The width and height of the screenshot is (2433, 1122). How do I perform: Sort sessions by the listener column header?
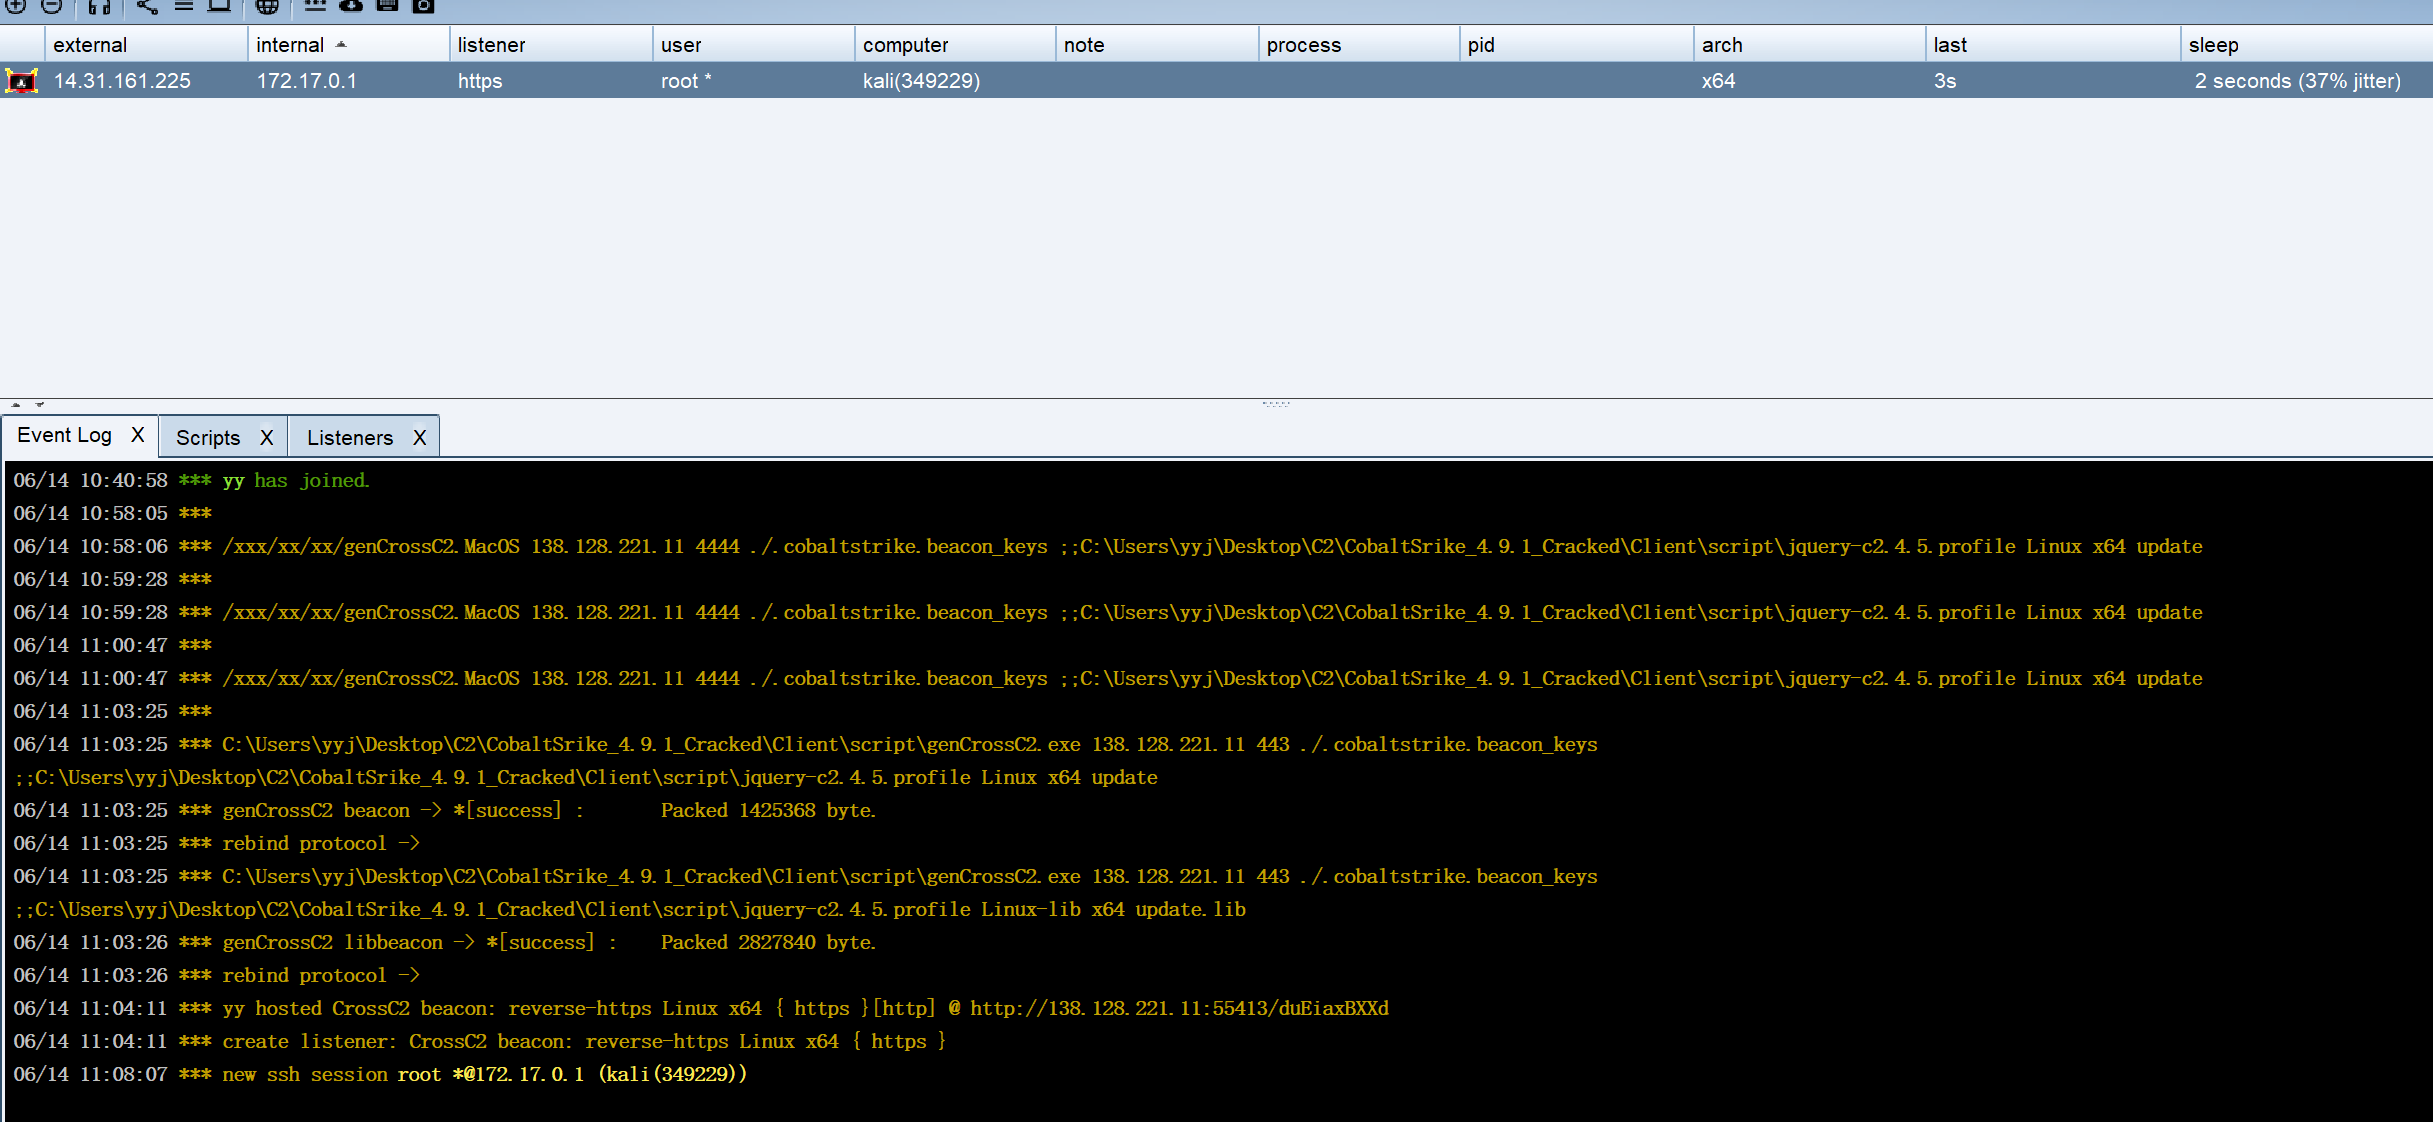point(551,45)
